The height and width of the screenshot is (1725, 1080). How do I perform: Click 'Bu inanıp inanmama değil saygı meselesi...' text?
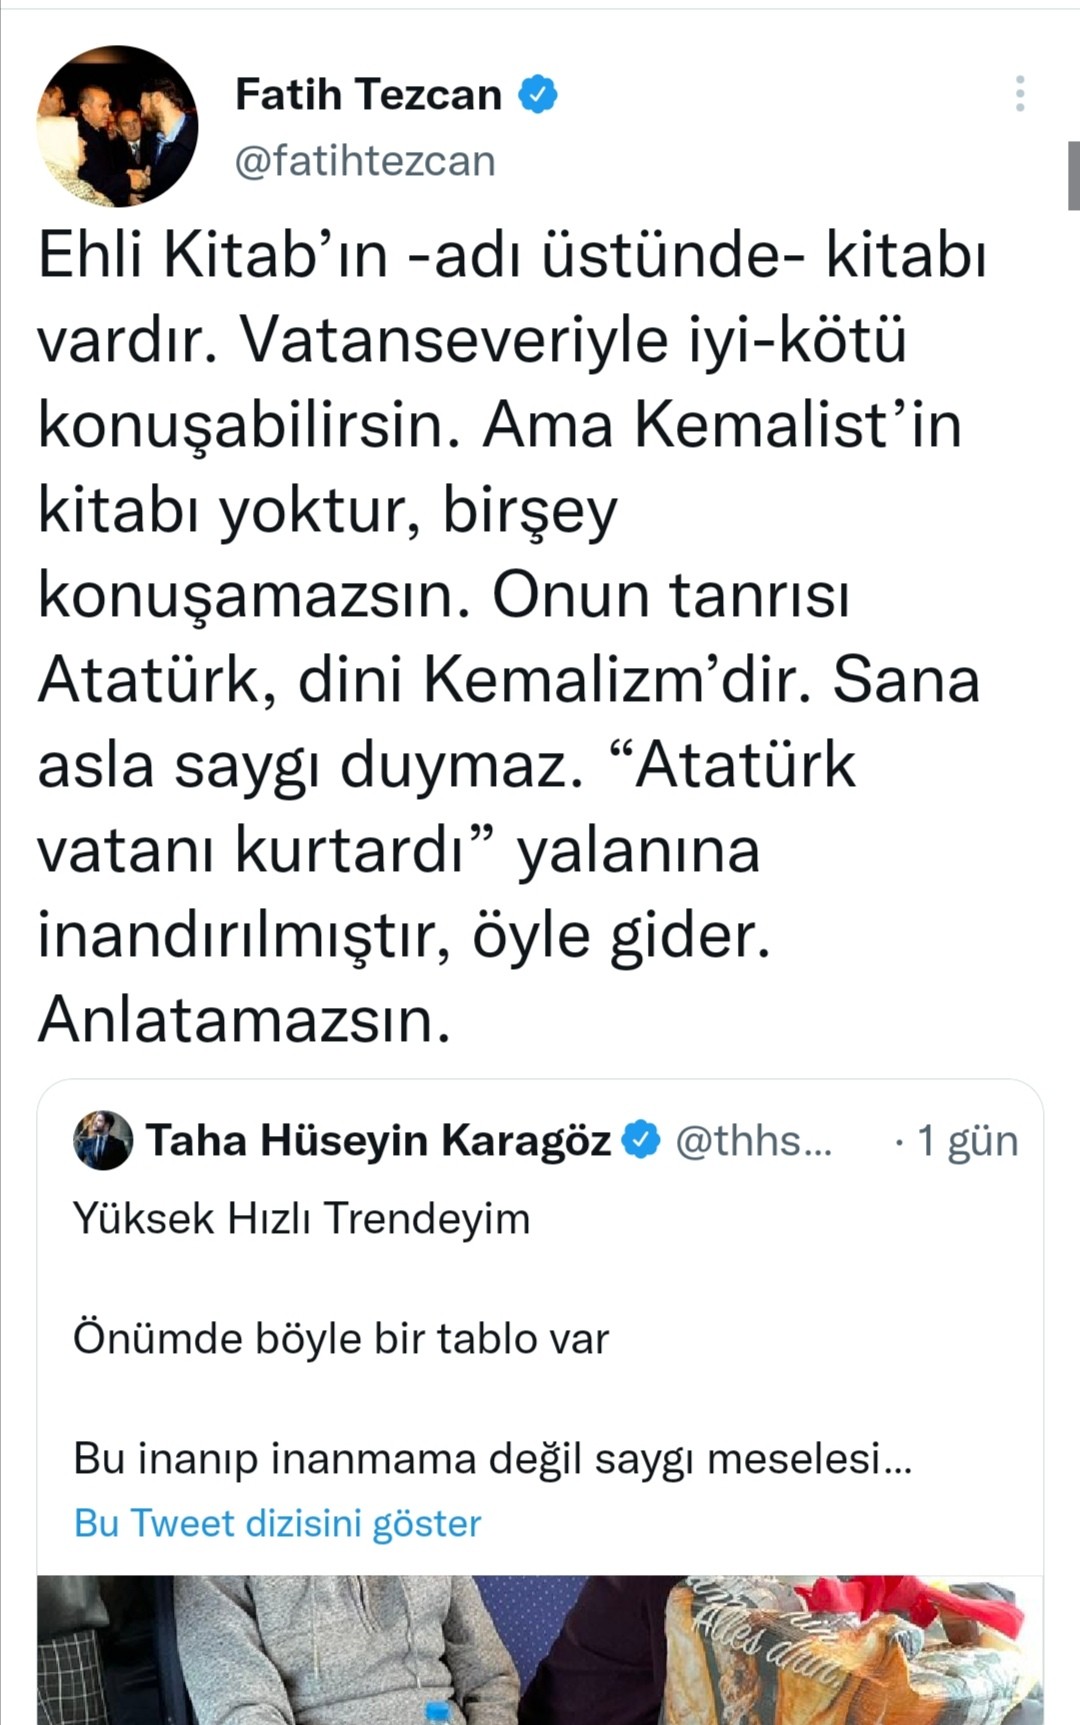click(492, 1459)
